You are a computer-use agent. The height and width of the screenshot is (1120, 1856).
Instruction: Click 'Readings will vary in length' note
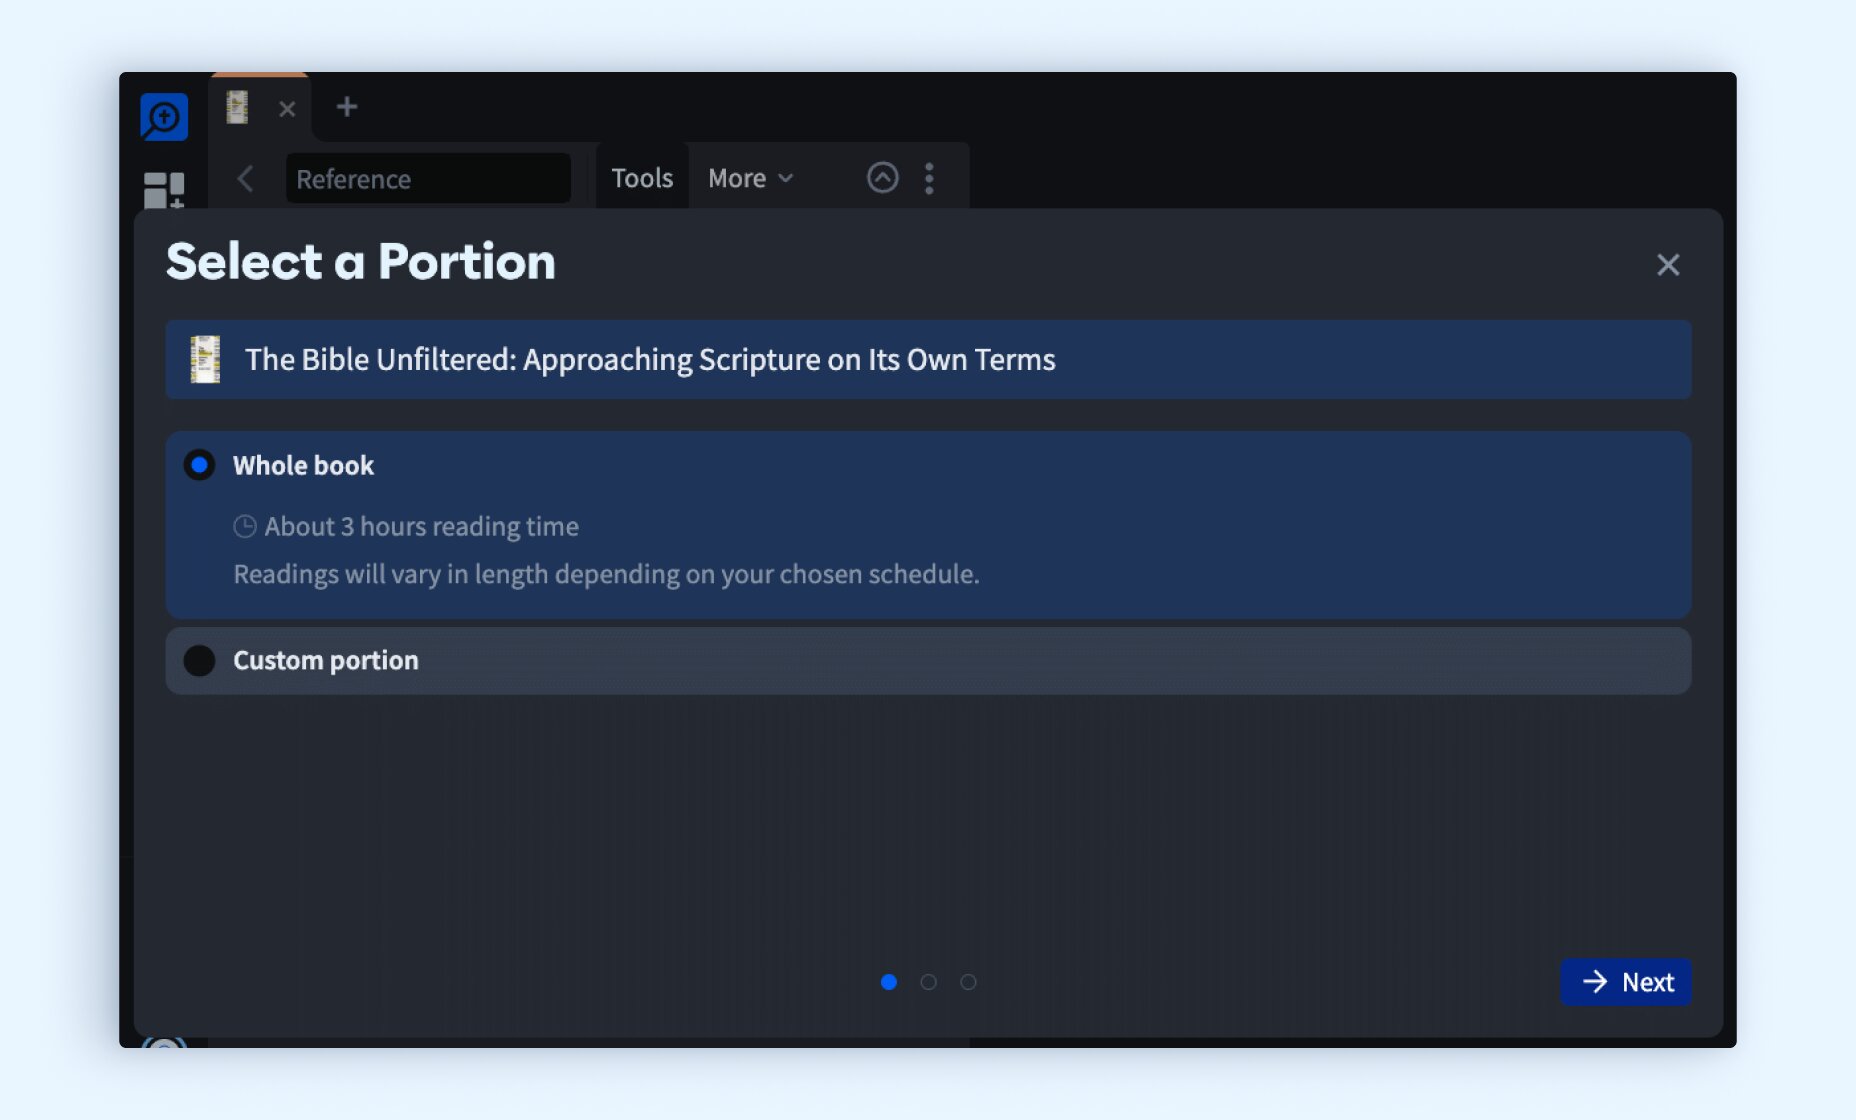606,574
